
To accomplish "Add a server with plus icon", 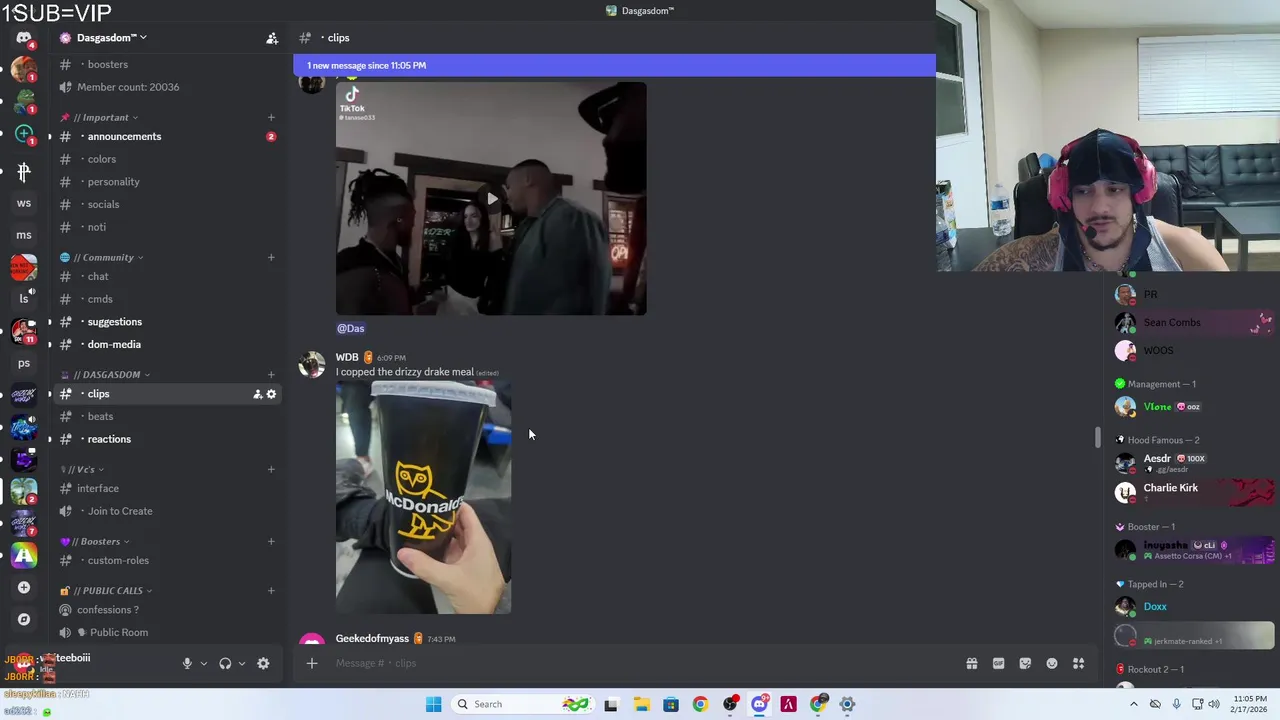I will [x=24, y=587].
